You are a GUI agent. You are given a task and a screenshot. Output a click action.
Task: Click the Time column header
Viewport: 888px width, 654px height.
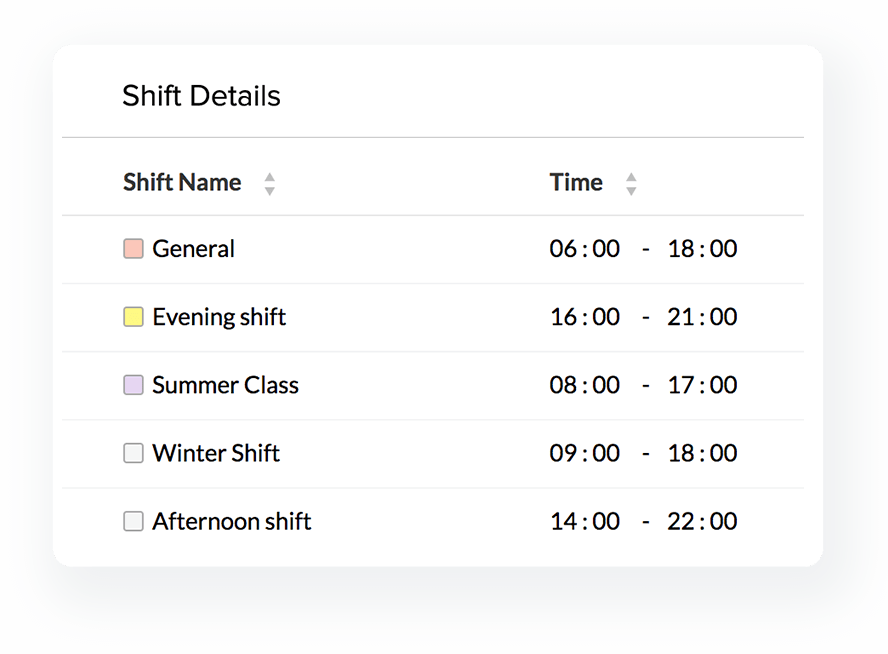[576, 182]
